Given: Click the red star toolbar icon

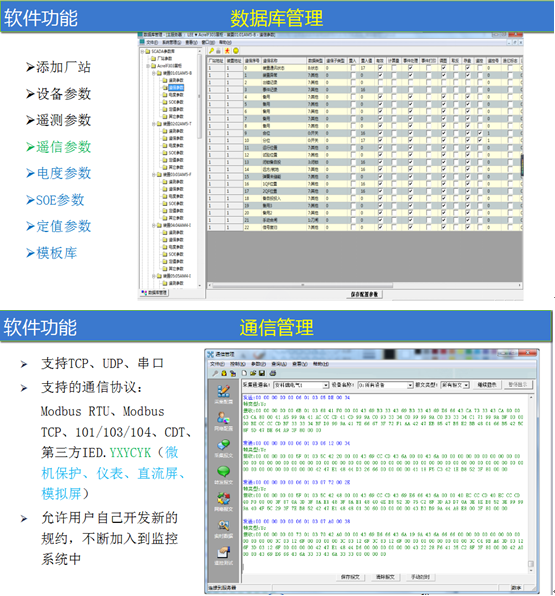Looking at the screenshot, I should [x=227, y=51].
